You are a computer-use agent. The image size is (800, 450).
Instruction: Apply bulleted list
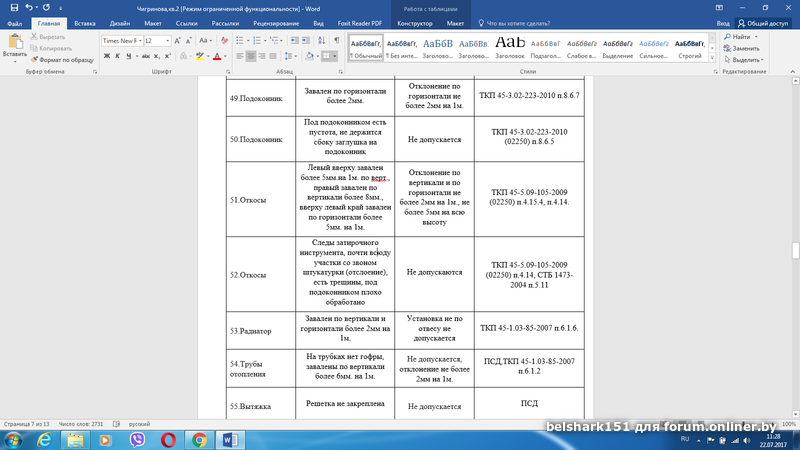coord(240,40)
